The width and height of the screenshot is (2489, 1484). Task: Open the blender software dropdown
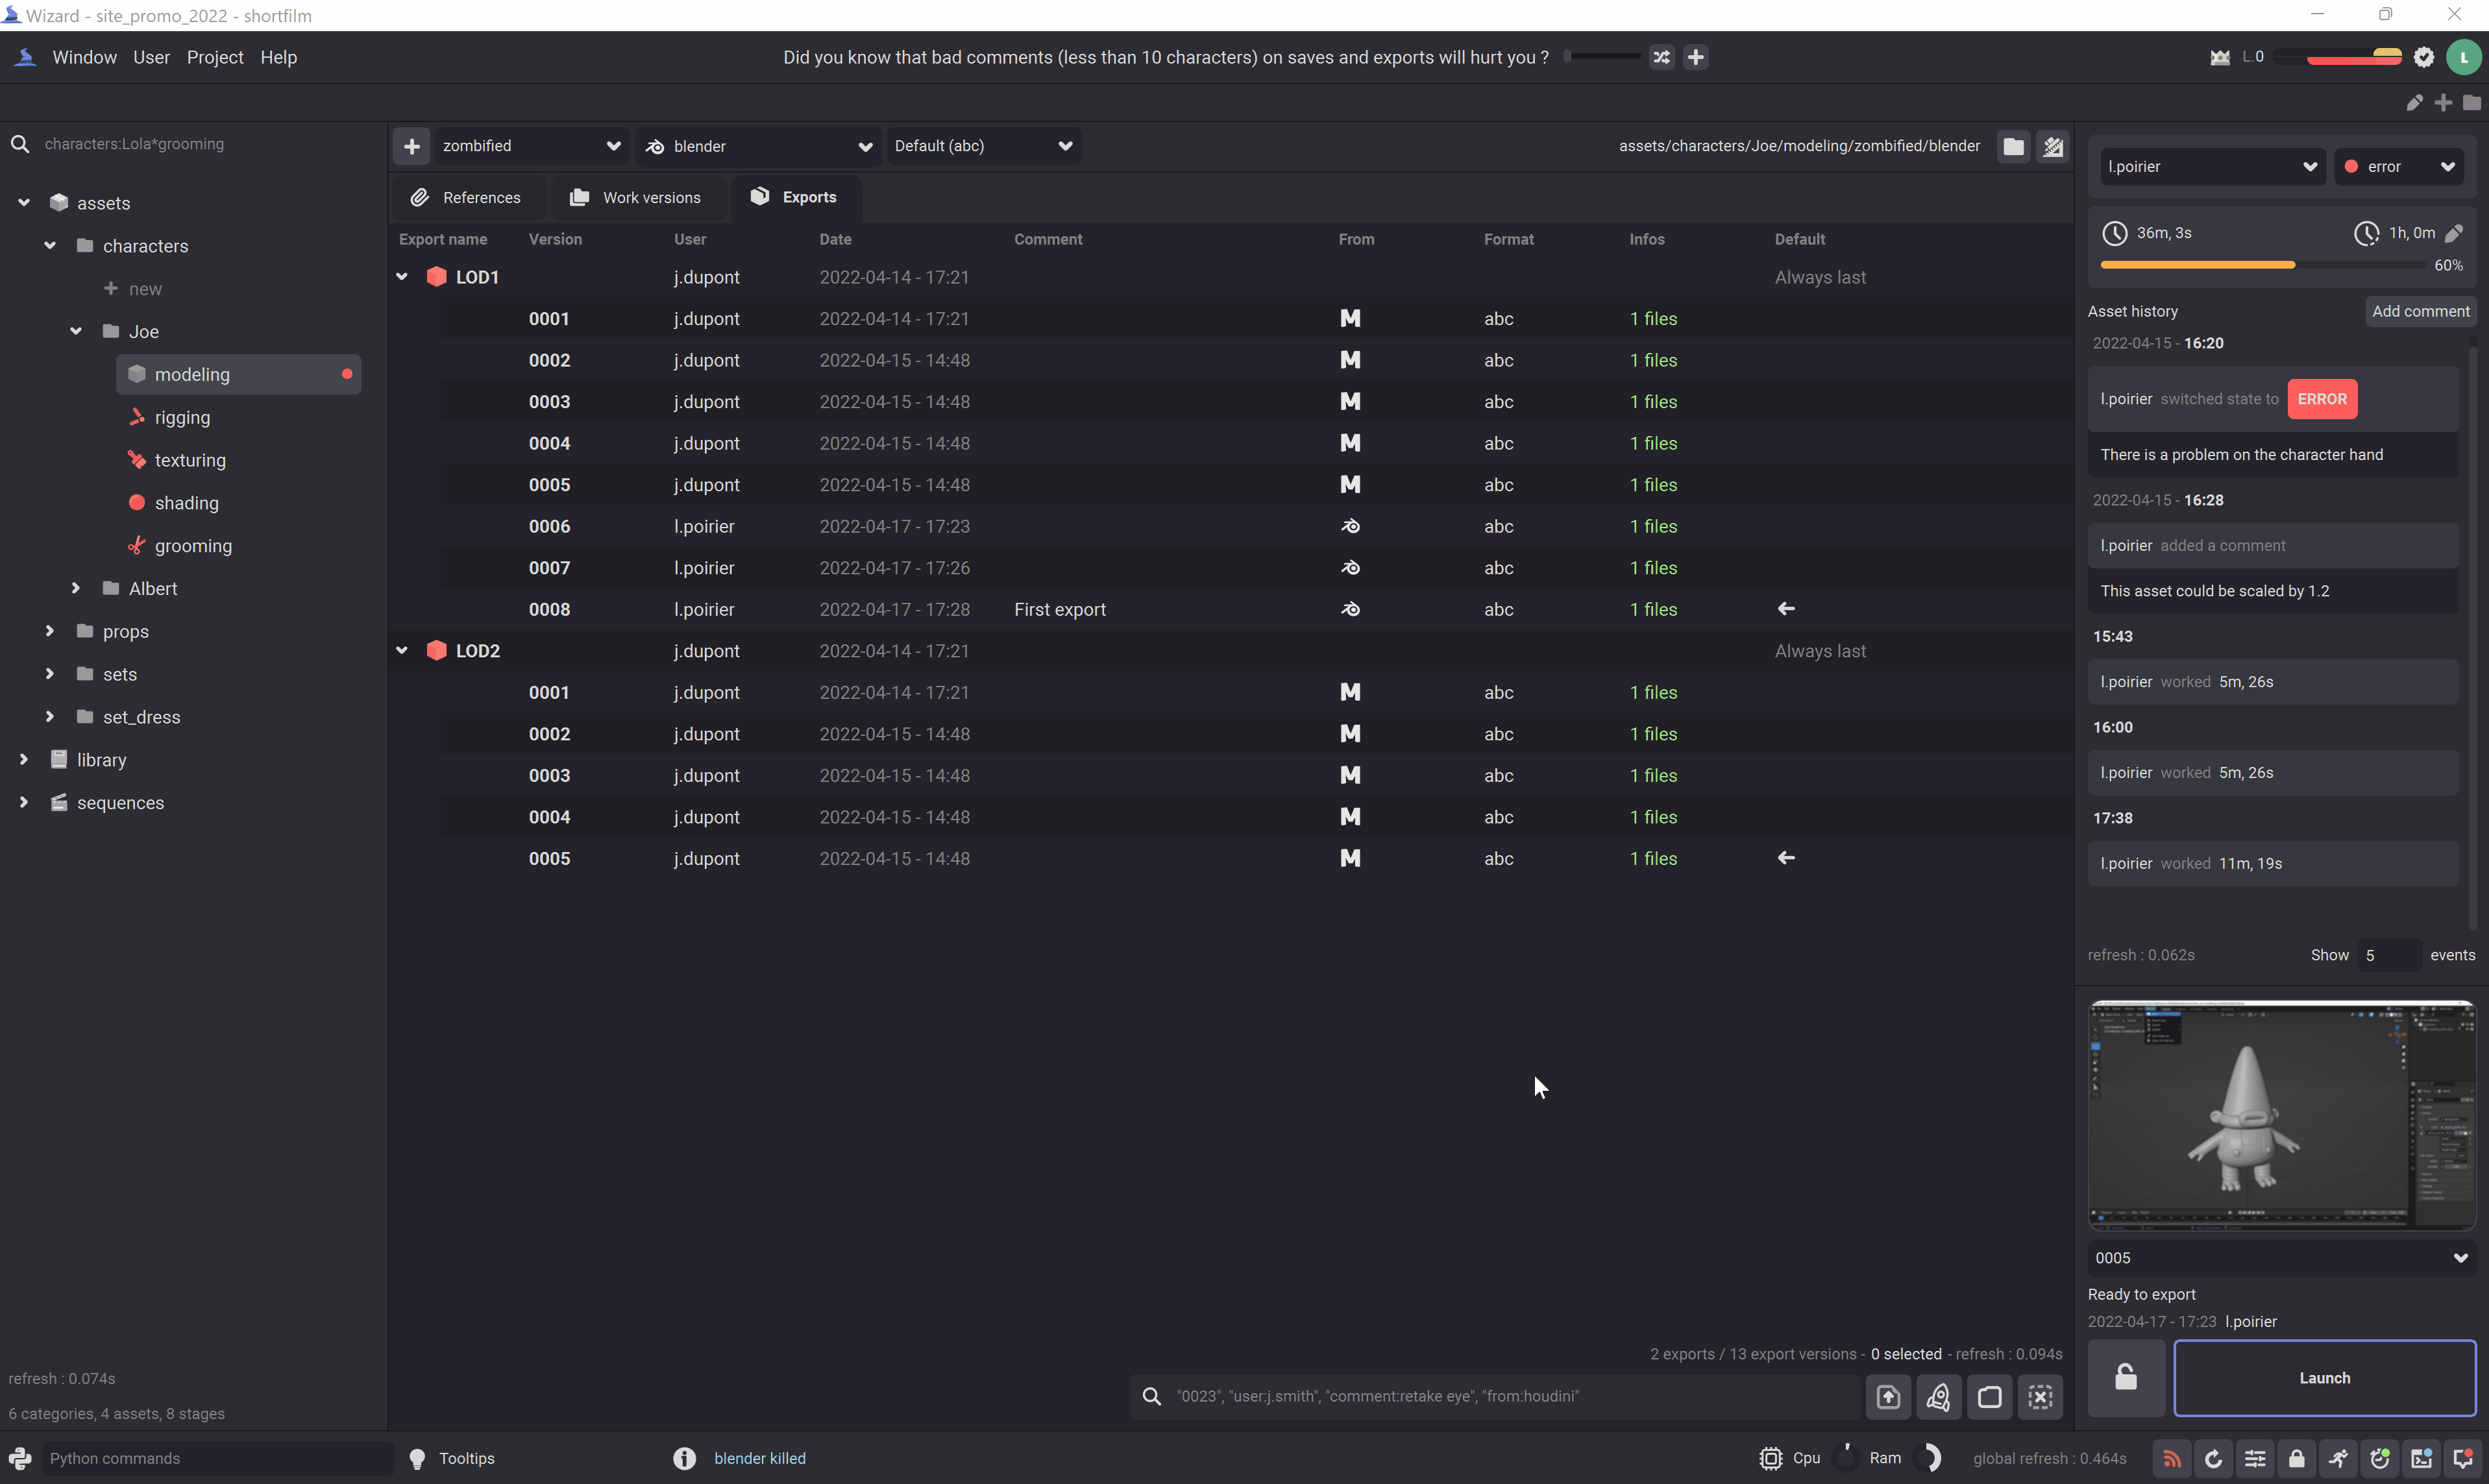click(x=759, y=147)
